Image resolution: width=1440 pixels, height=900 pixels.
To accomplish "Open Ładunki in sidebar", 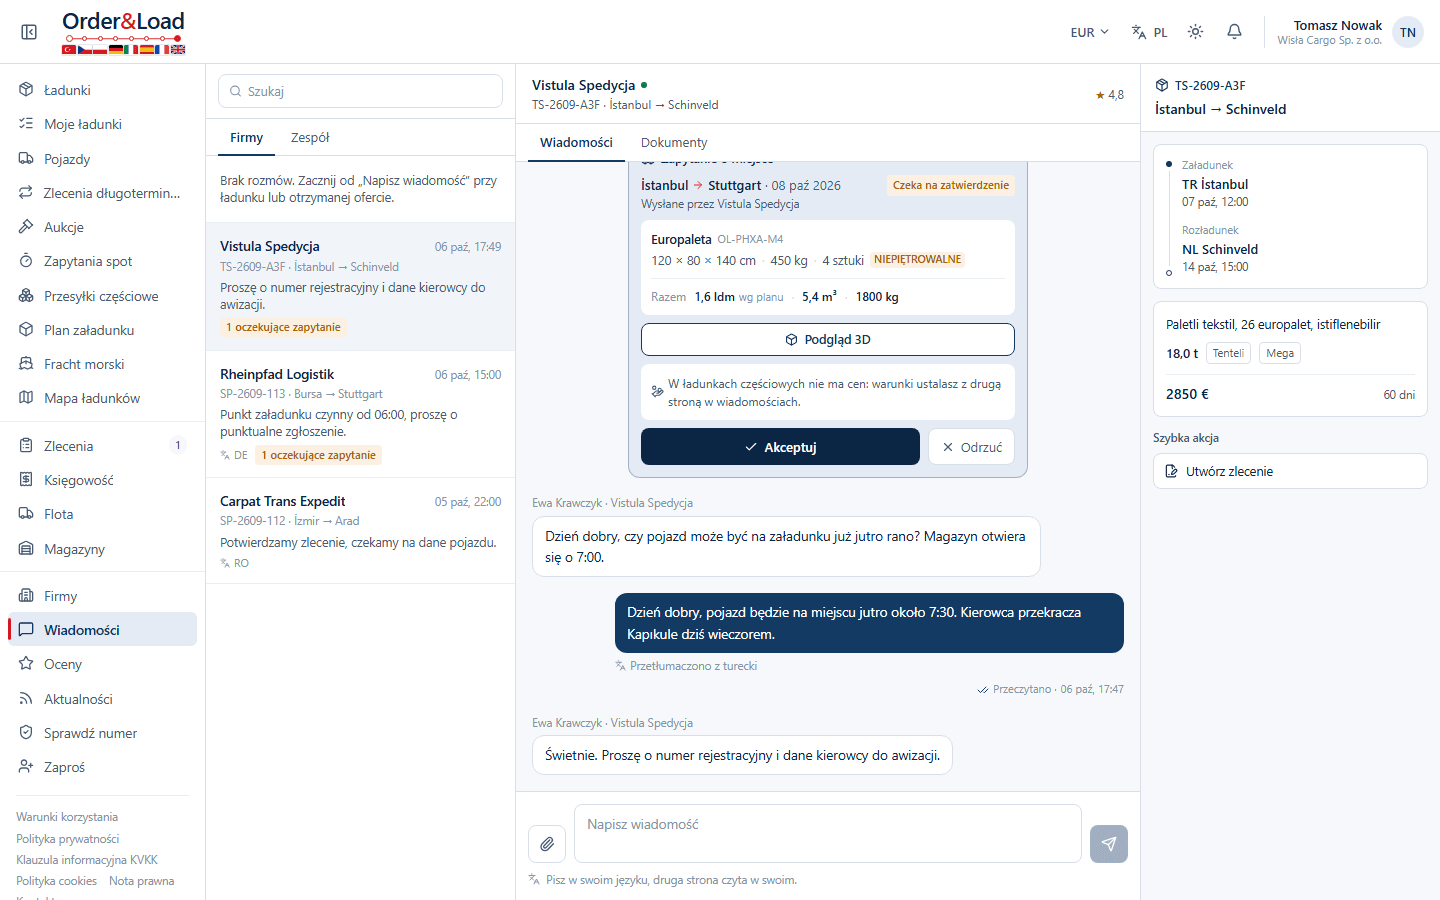I will tap(101, 90).
